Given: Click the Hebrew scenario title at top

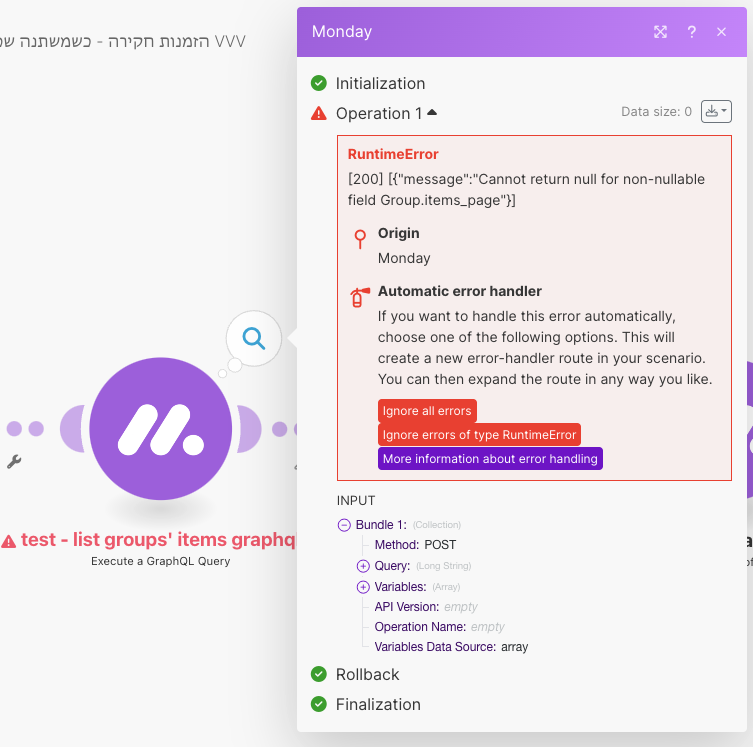Looking at the screenshot, I should pyautogui.click(x=122, y=41).
